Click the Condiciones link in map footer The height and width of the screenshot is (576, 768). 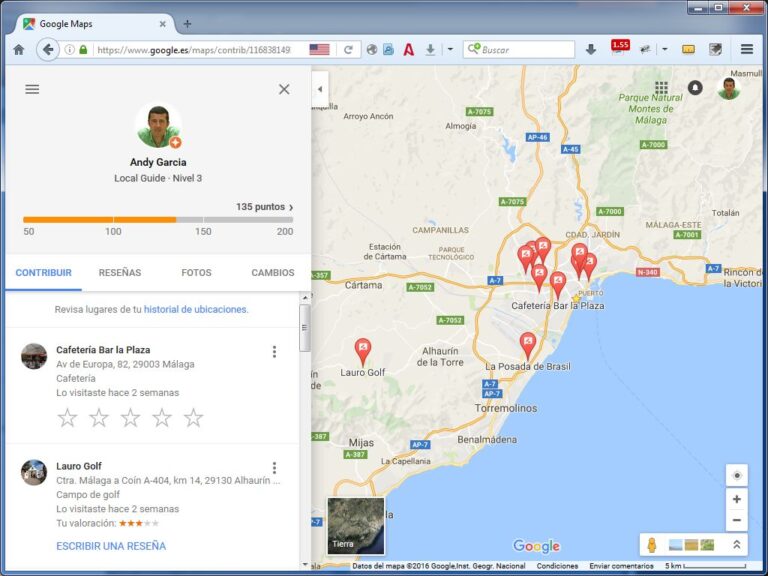(x=557, y=566)
